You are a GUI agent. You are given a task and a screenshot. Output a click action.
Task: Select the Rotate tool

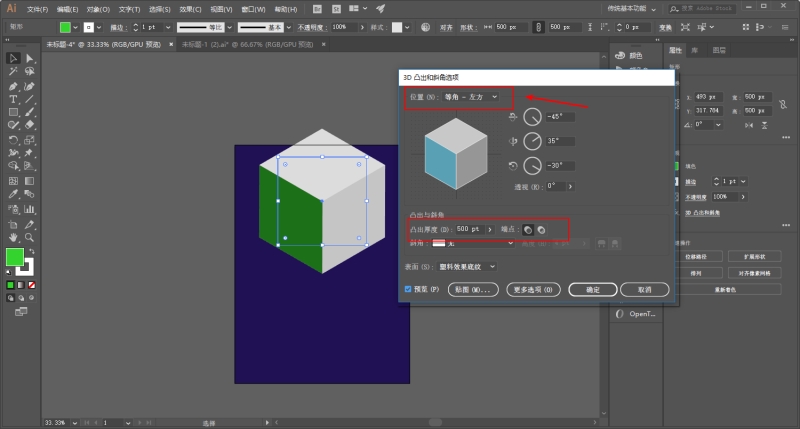pos(13,140)
